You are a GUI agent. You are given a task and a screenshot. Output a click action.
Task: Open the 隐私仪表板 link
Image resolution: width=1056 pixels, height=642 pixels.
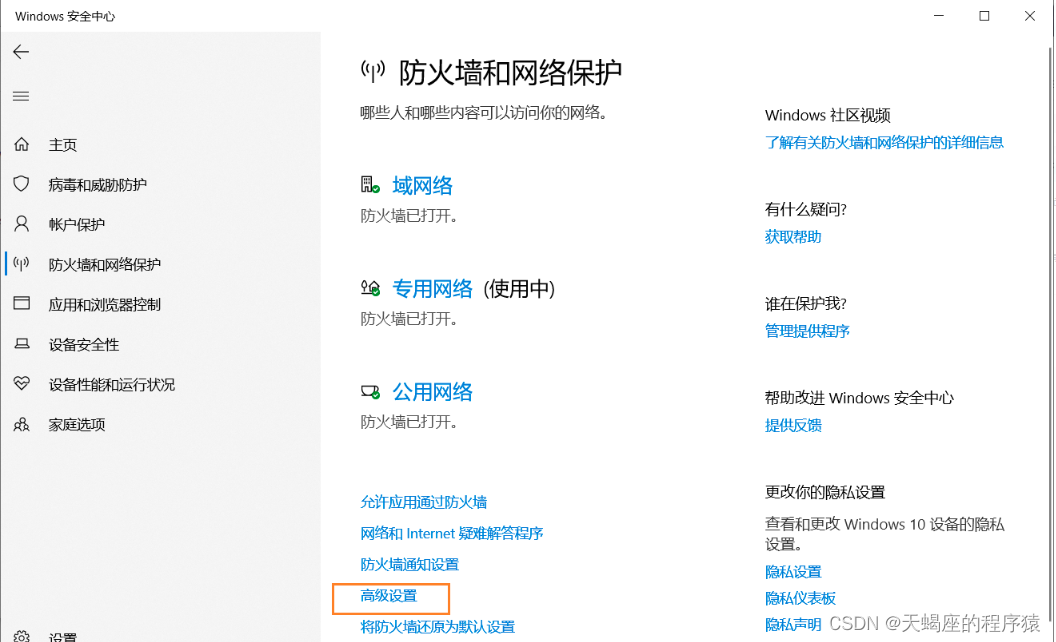point(801,598)
